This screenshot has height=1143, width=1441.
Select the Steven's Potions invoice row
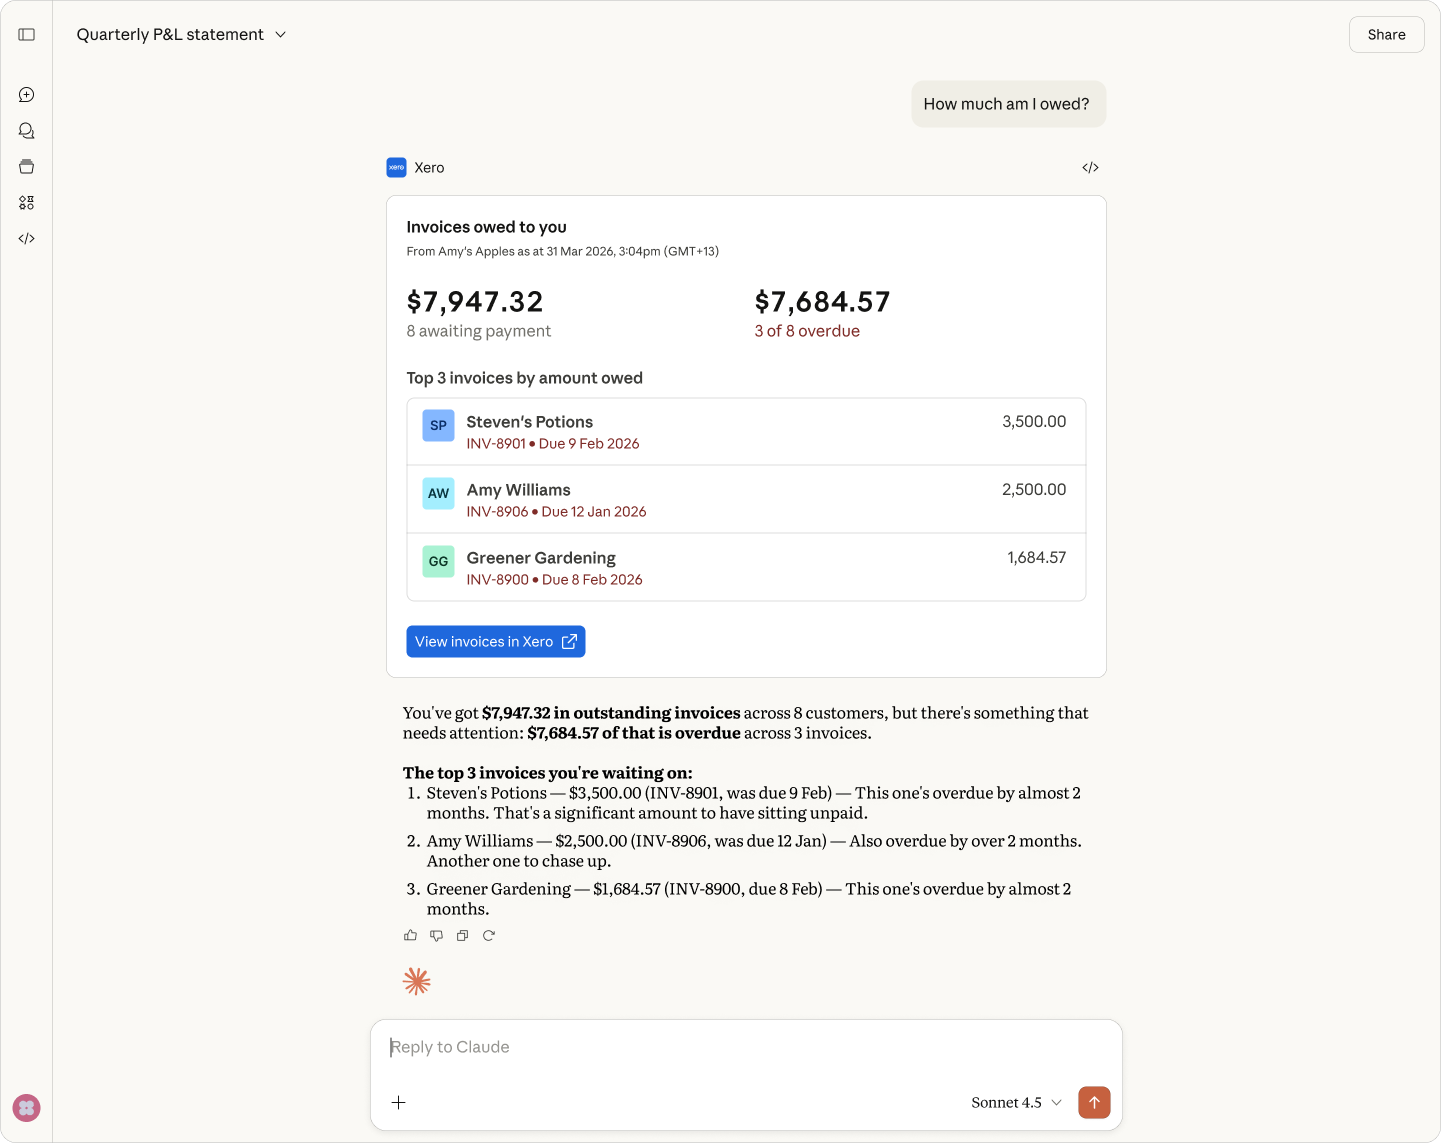(x=746, y=432)
